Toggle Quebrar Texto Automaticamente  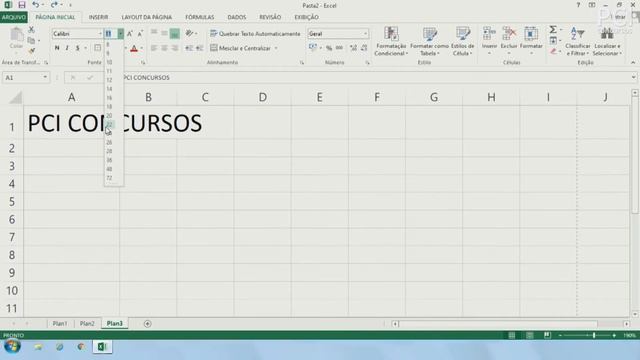pyautogui.click(x=255, y=33)
